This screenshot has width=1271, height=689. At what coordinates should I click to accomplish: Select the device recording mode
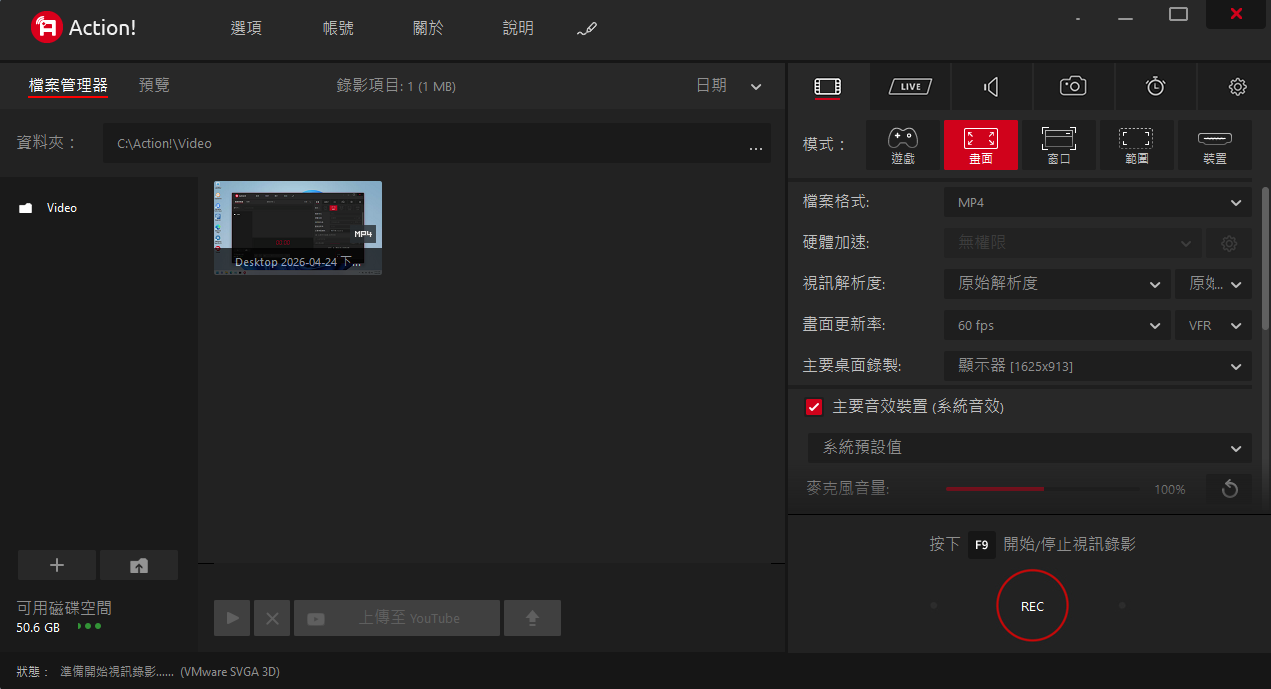[1214, 145]
